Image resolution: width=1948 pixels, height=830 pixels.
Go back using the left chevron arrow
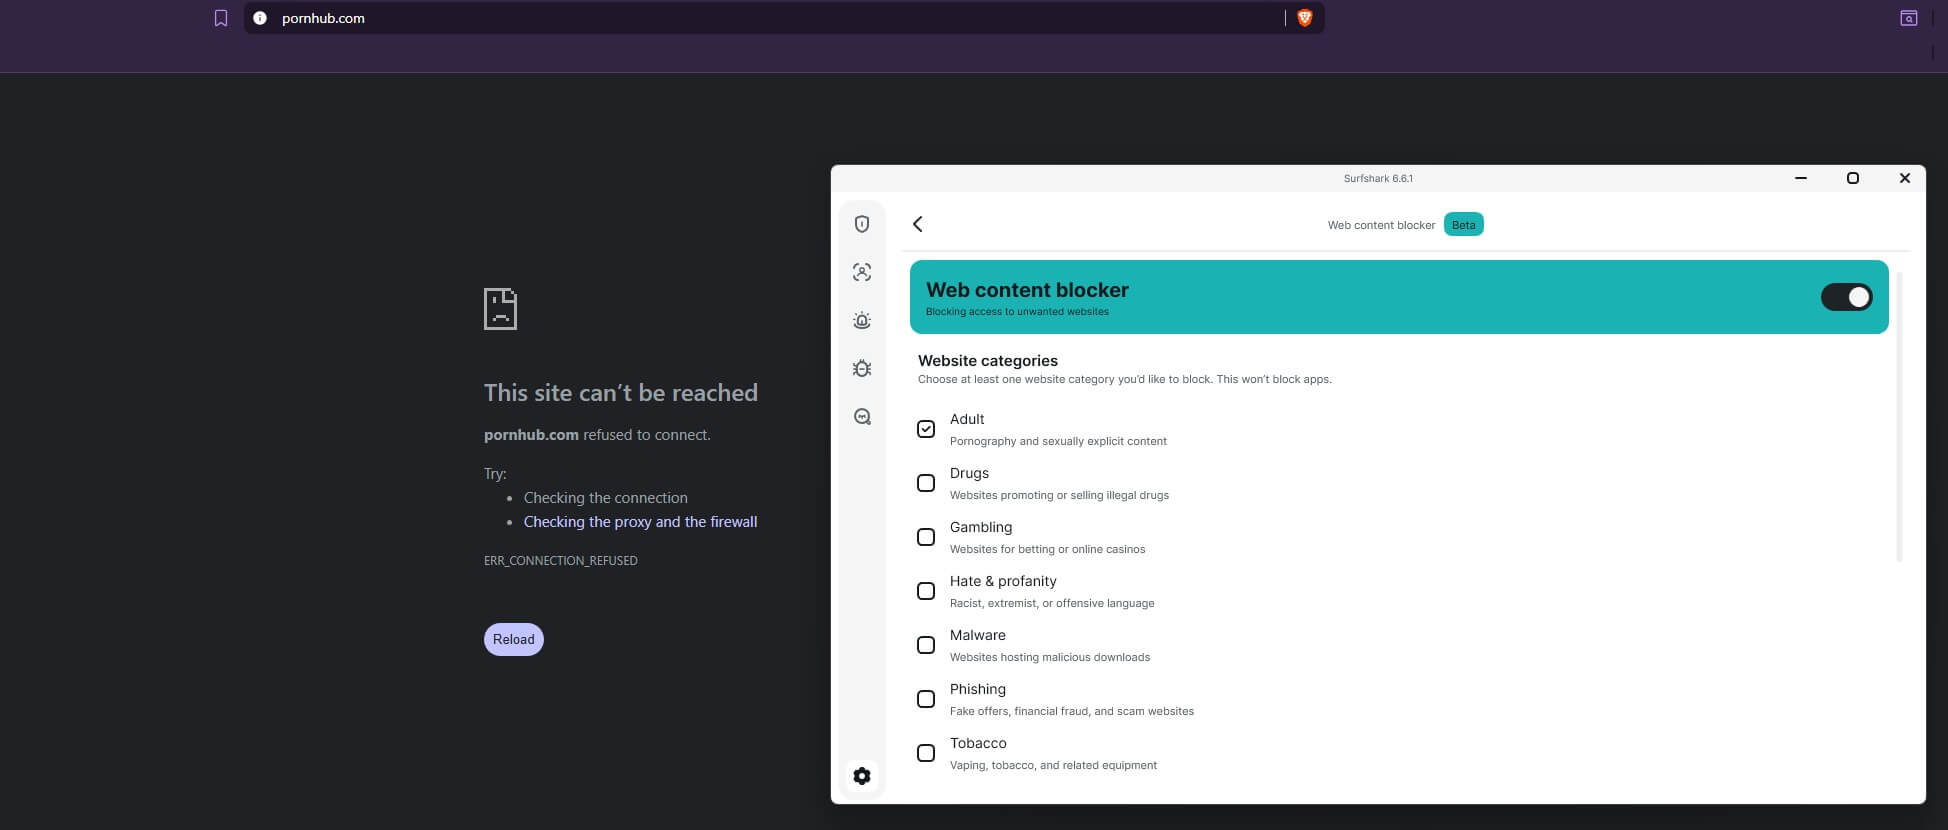(x=918, y=224)
